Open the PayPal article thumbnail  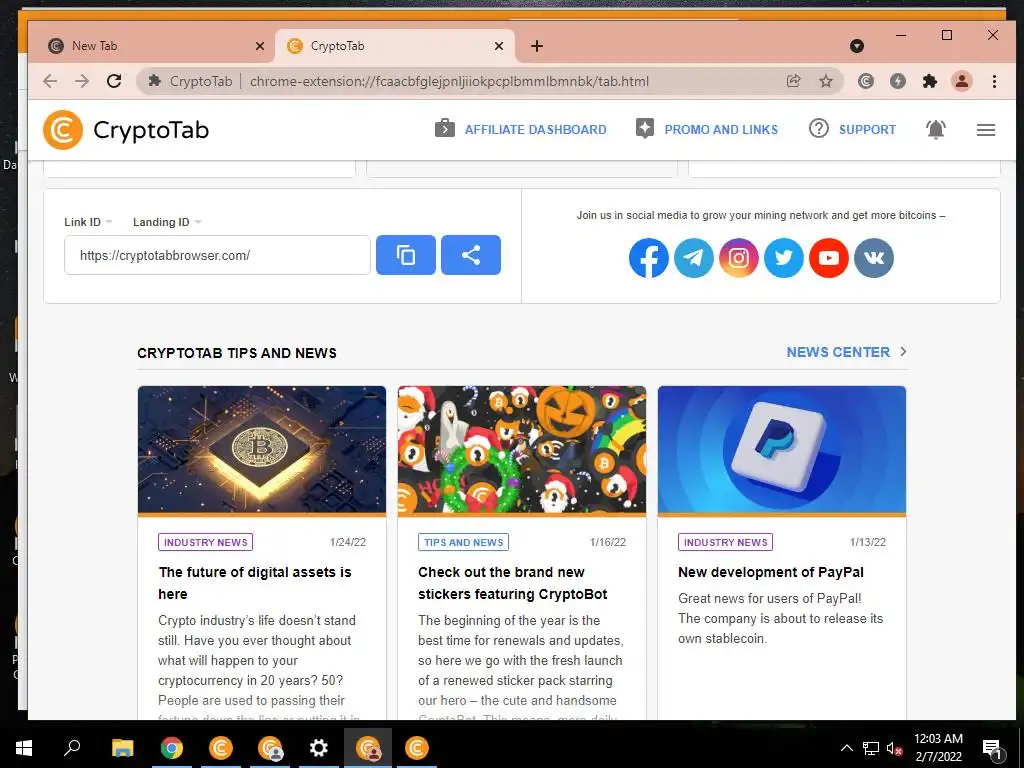[782, 449]
